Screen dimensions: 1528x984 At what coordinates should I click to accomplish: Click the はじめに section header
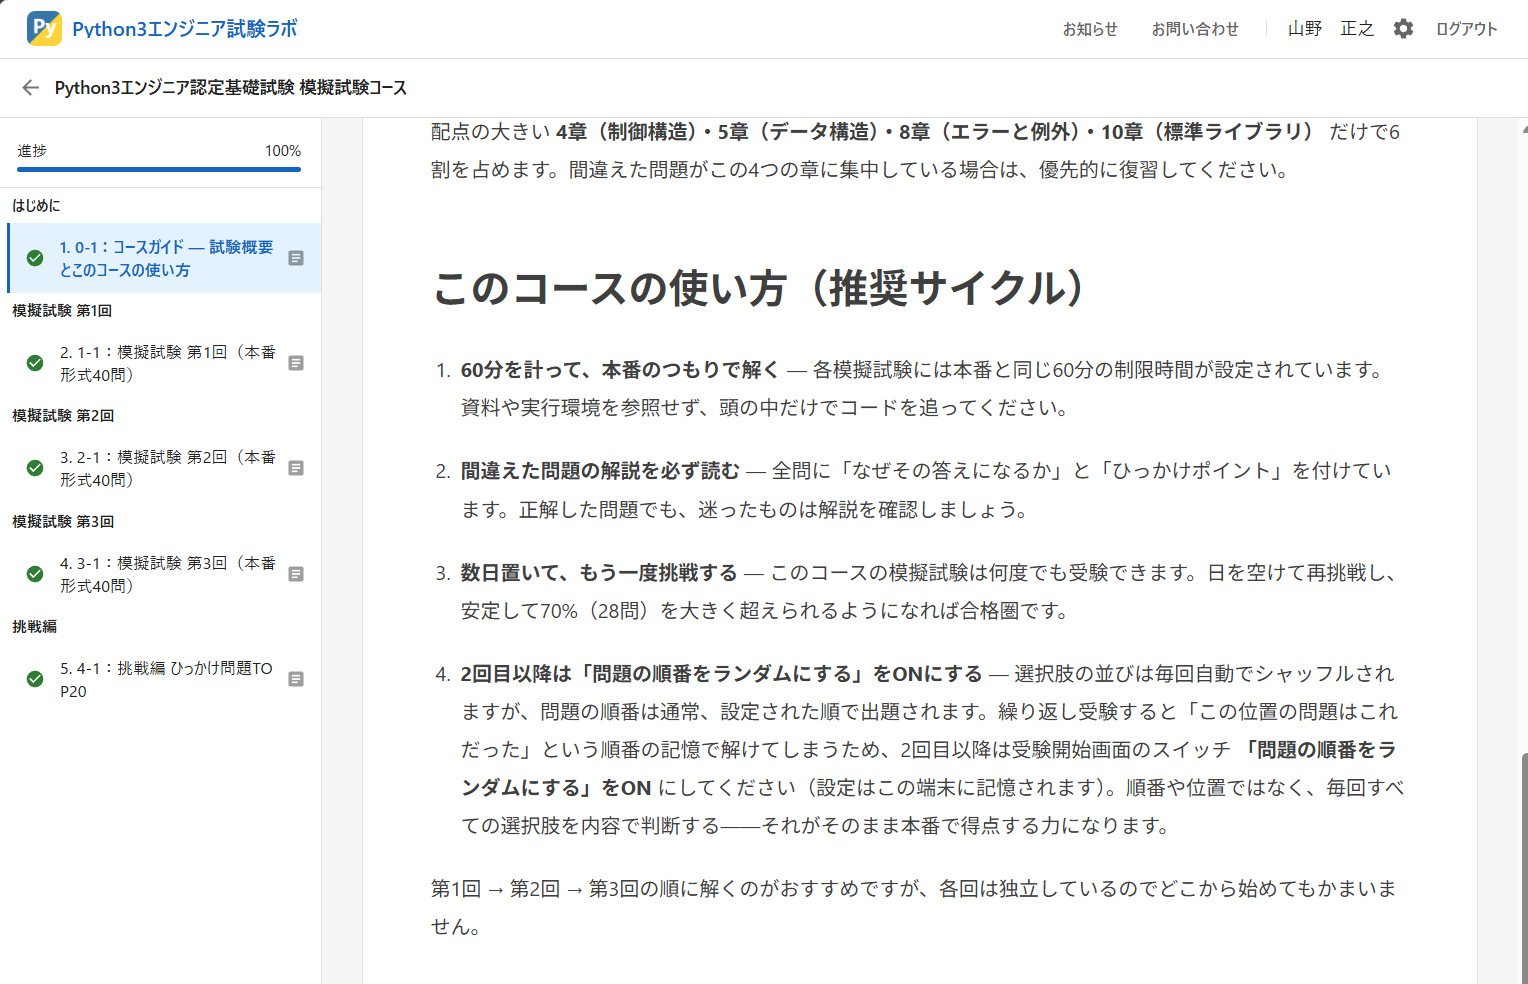coord(36,205)
